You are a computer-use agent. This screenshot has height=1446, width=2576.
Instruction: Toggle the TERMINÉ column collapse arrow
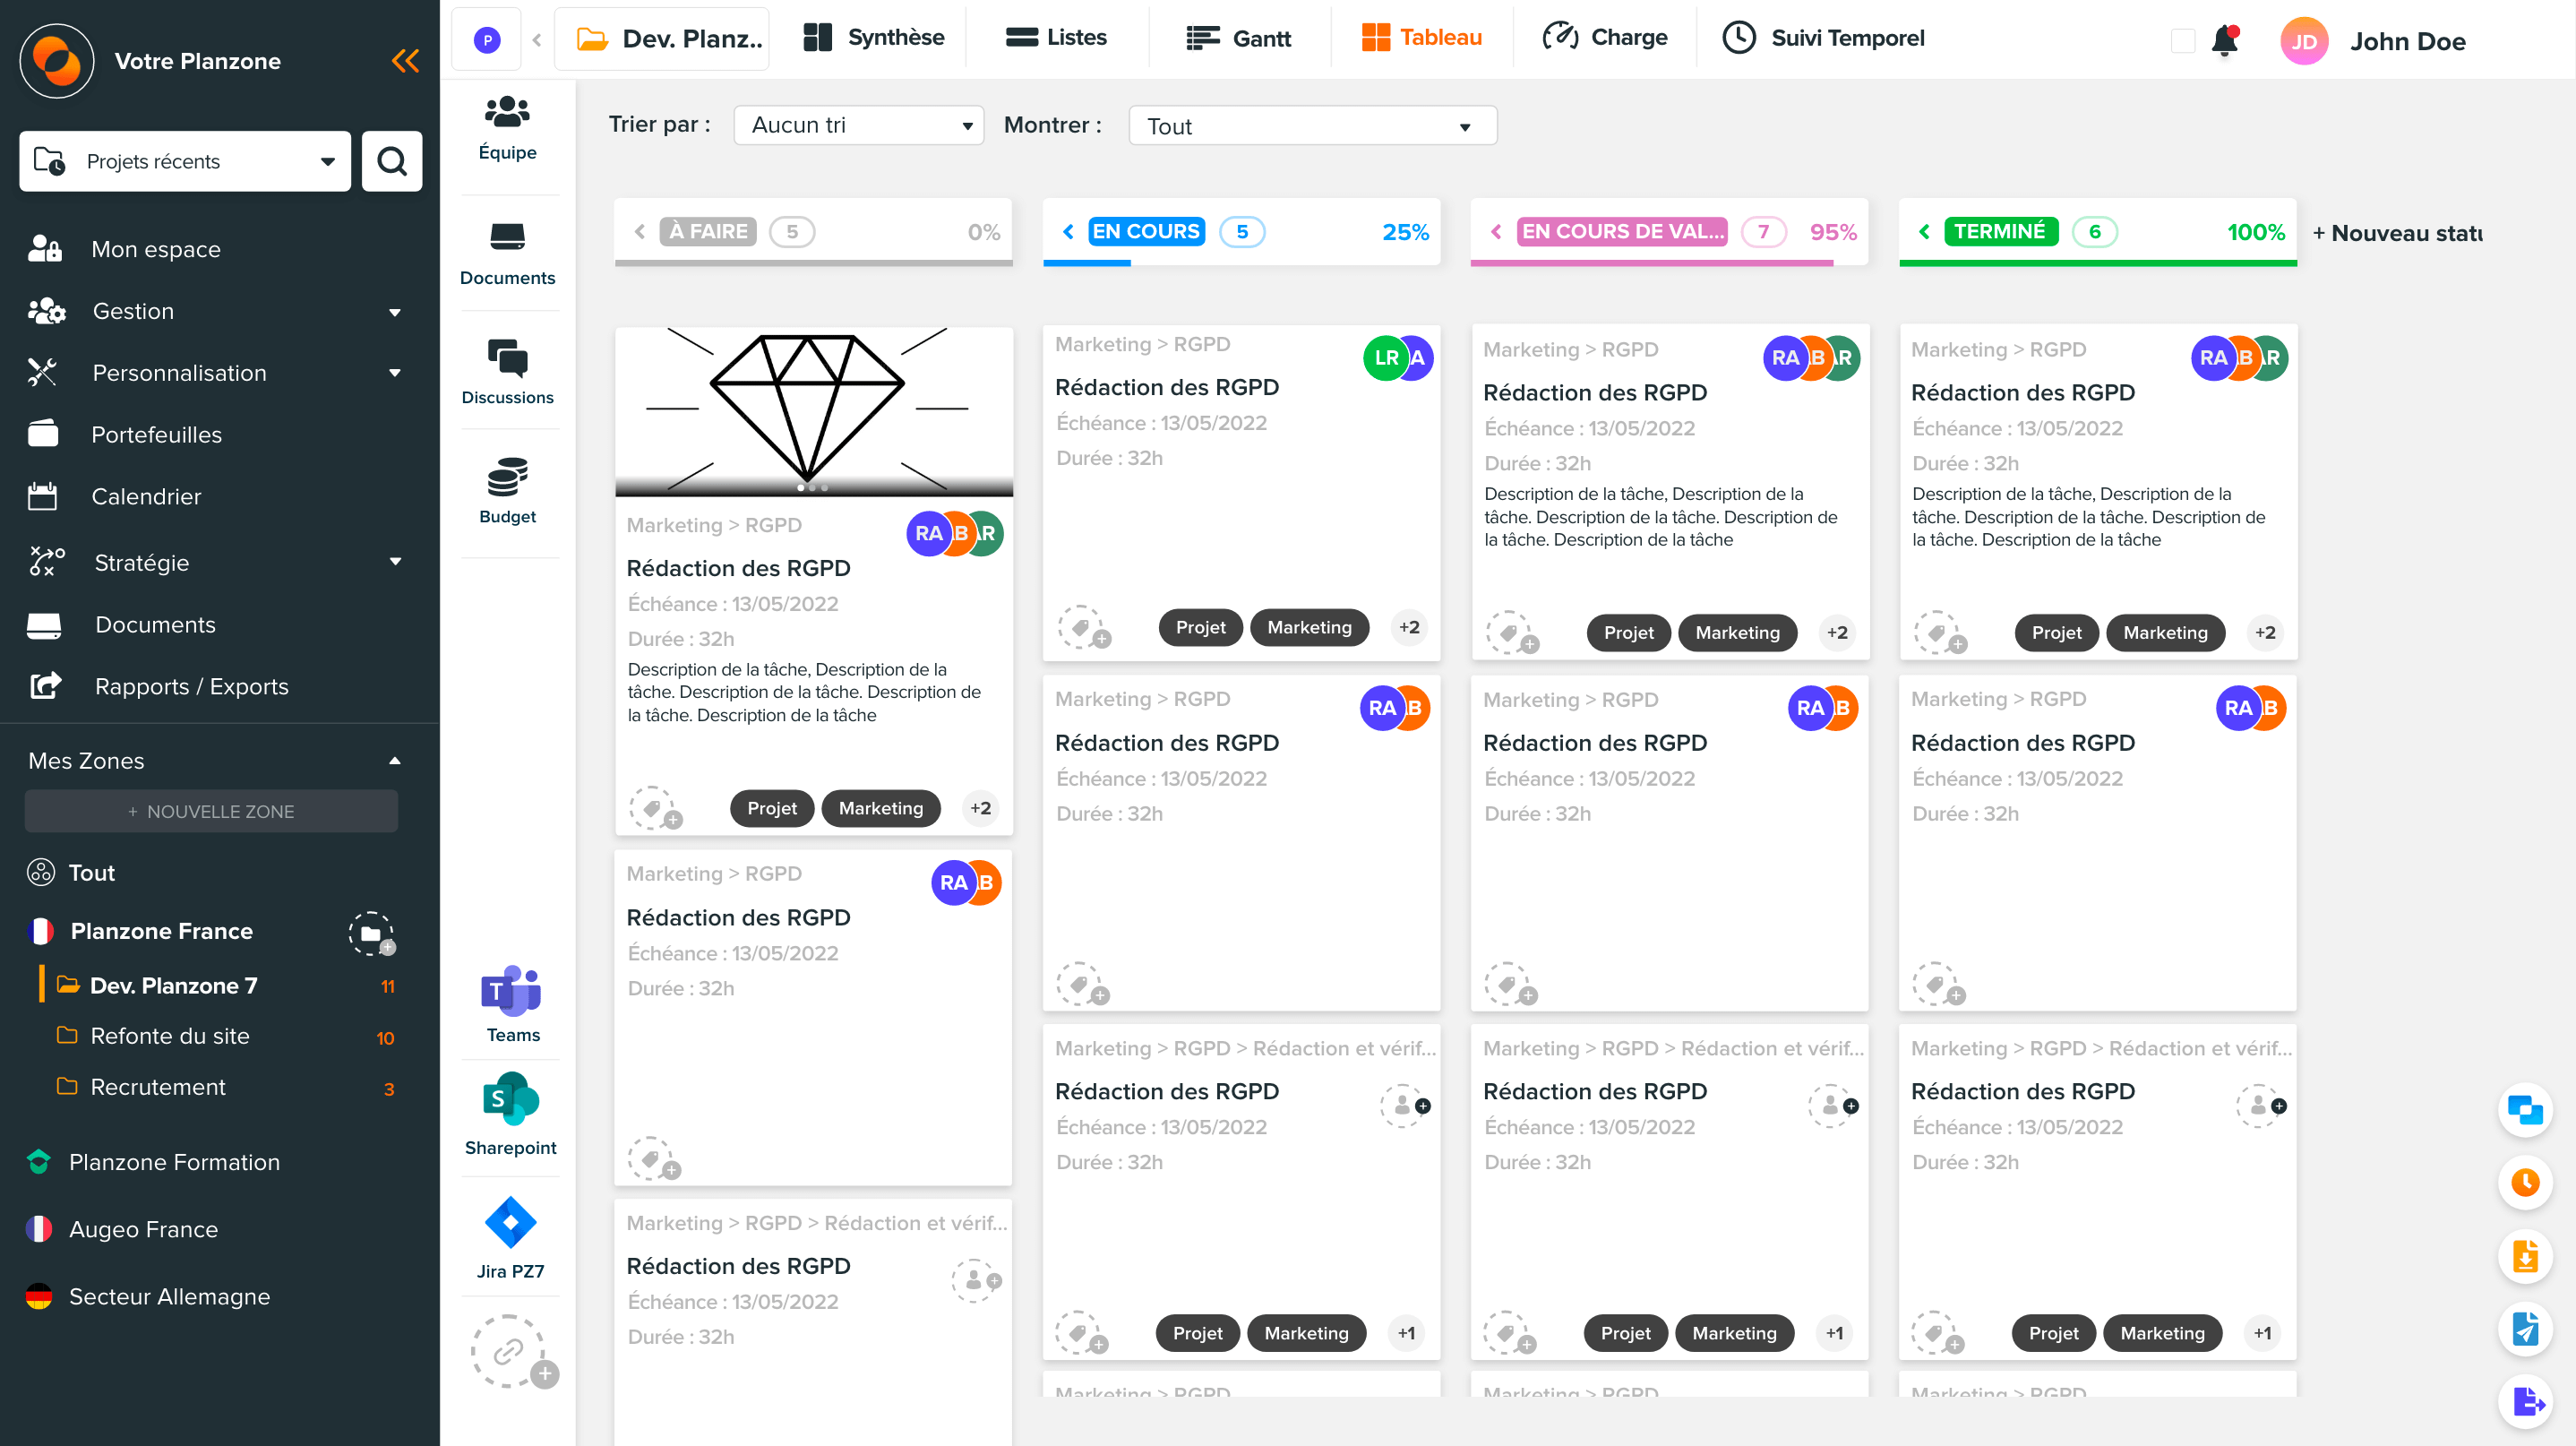(1925, 230)
